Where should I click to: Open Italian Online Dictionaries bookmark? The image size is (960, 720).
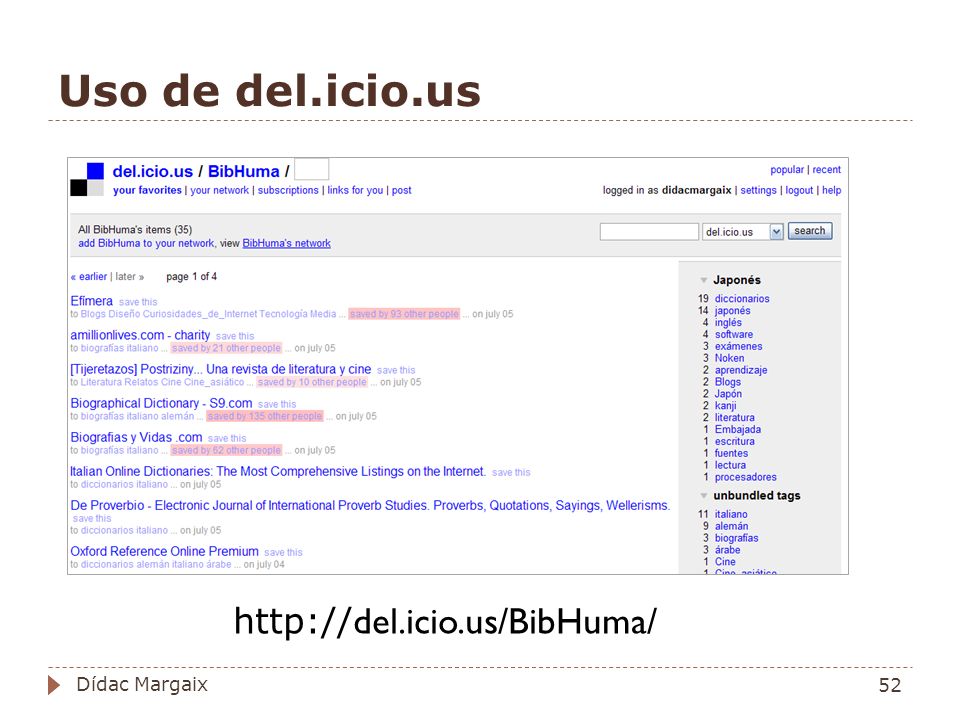click(277, 471)
